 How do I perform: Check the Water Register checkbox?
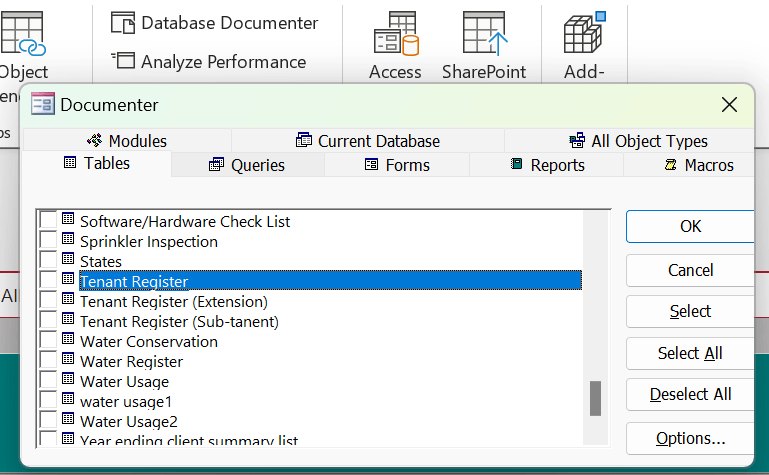click(x=48, y=360)
